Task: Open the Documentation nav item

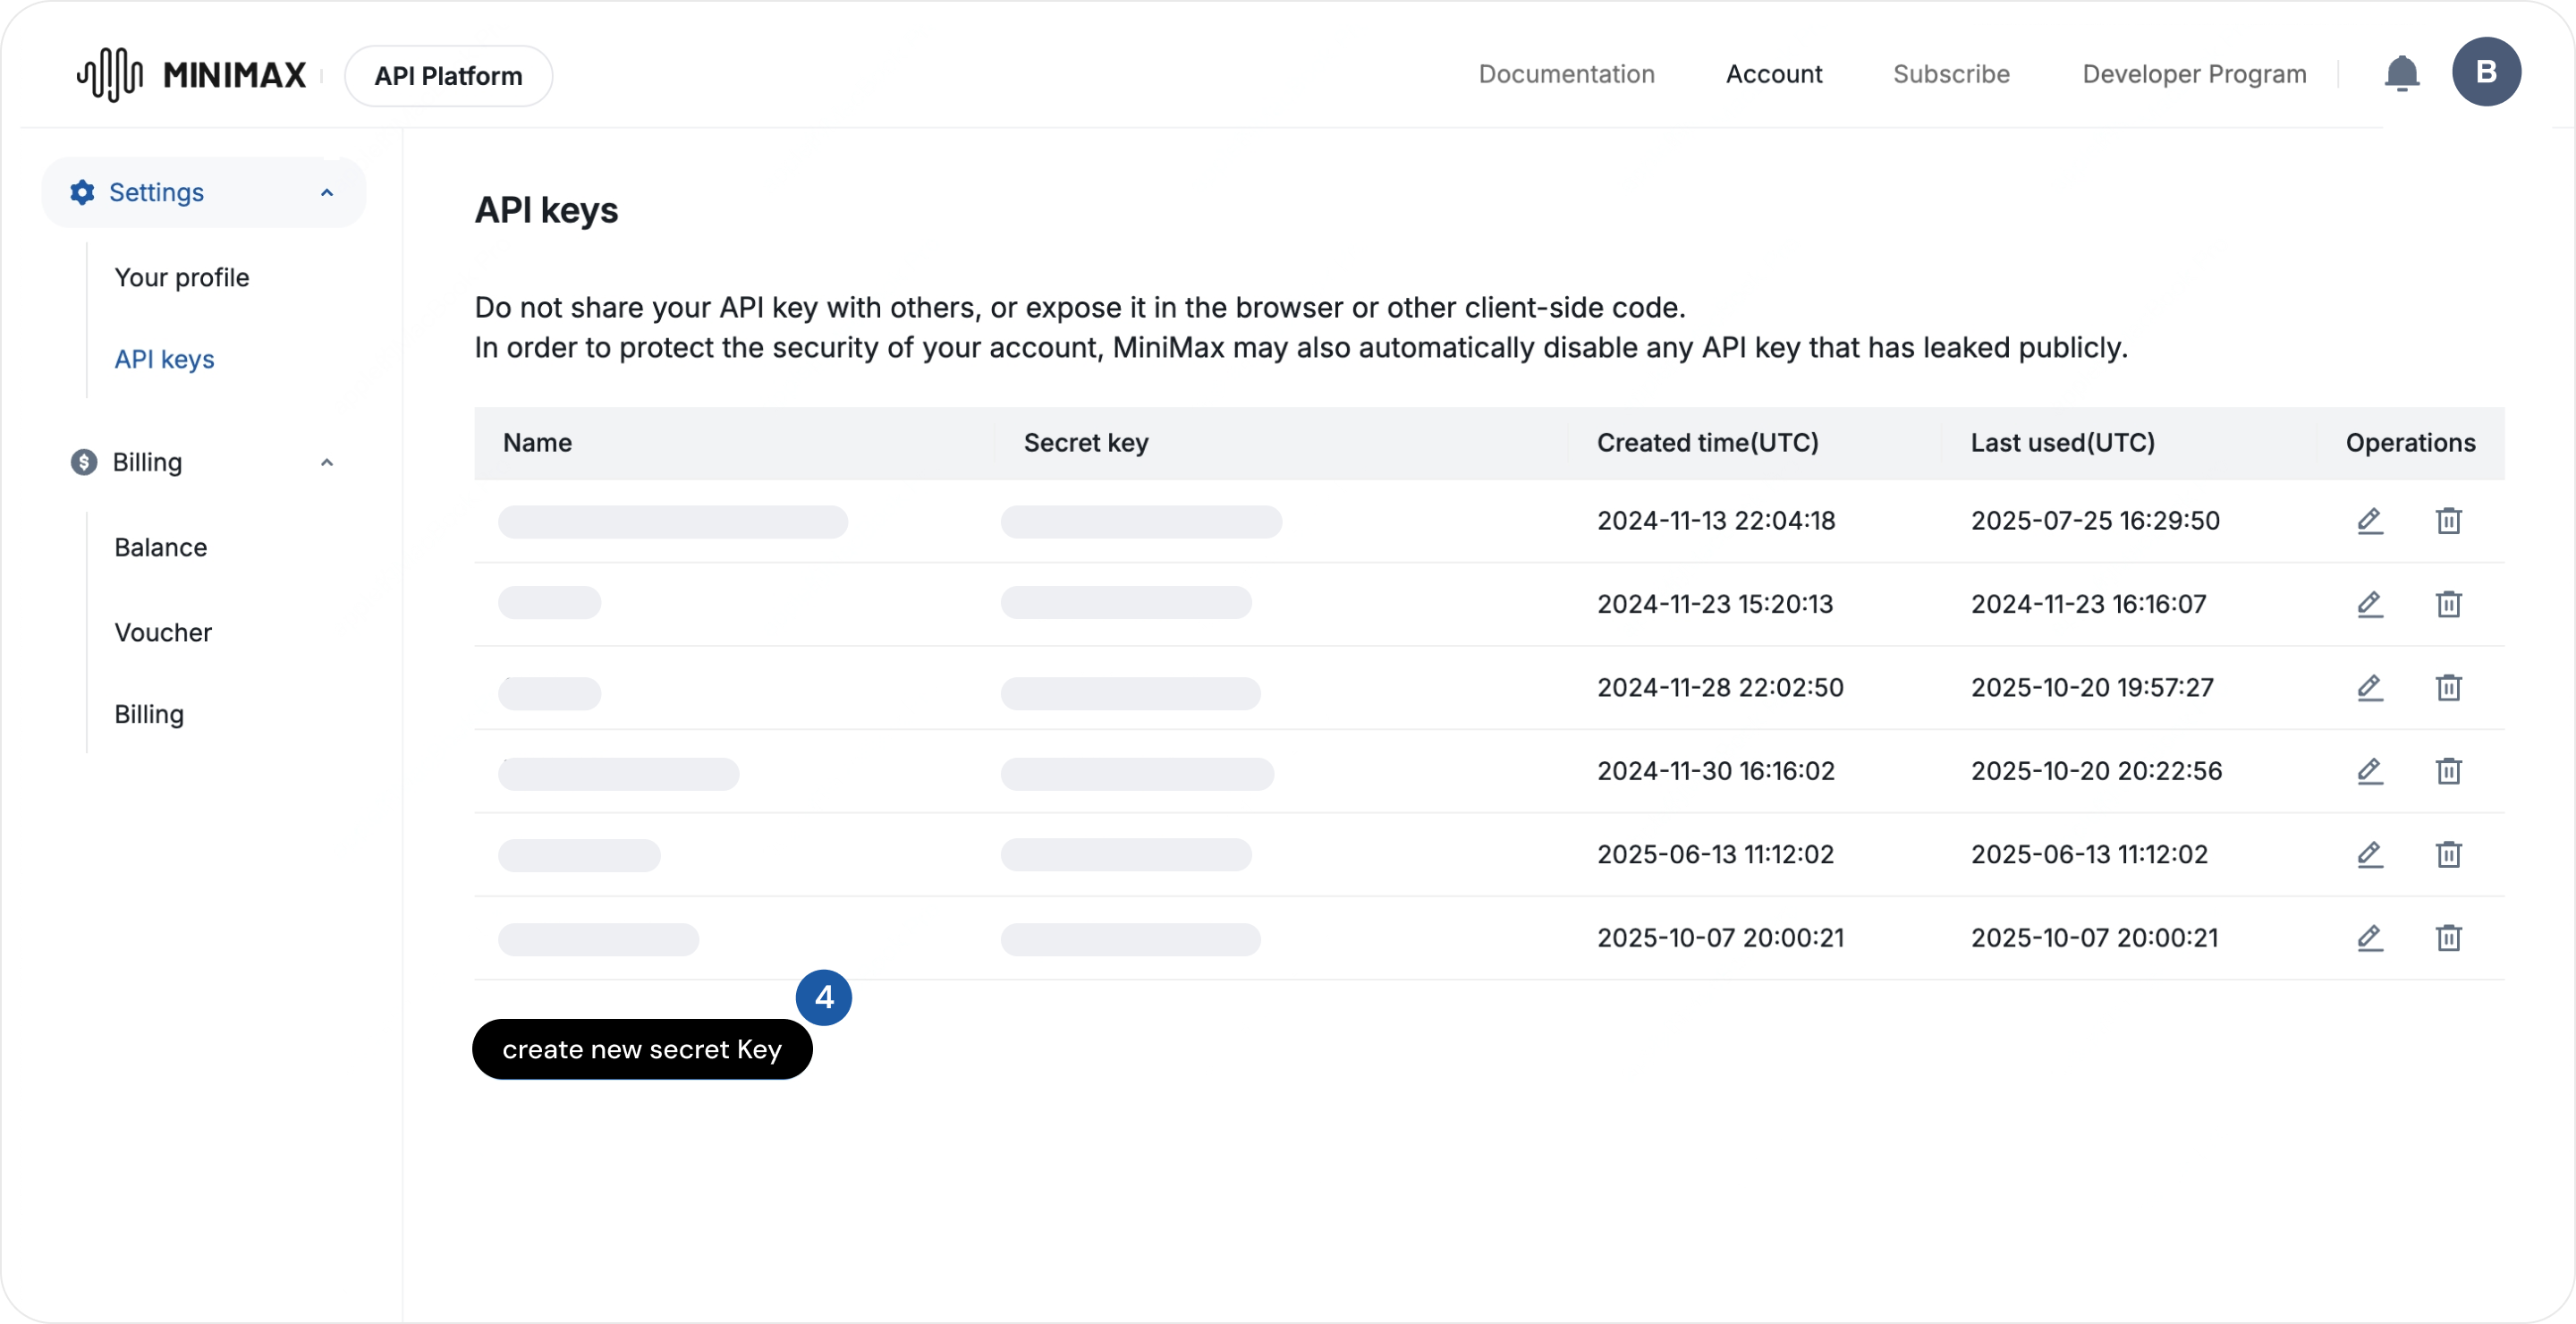Action: click(1566, 74)
